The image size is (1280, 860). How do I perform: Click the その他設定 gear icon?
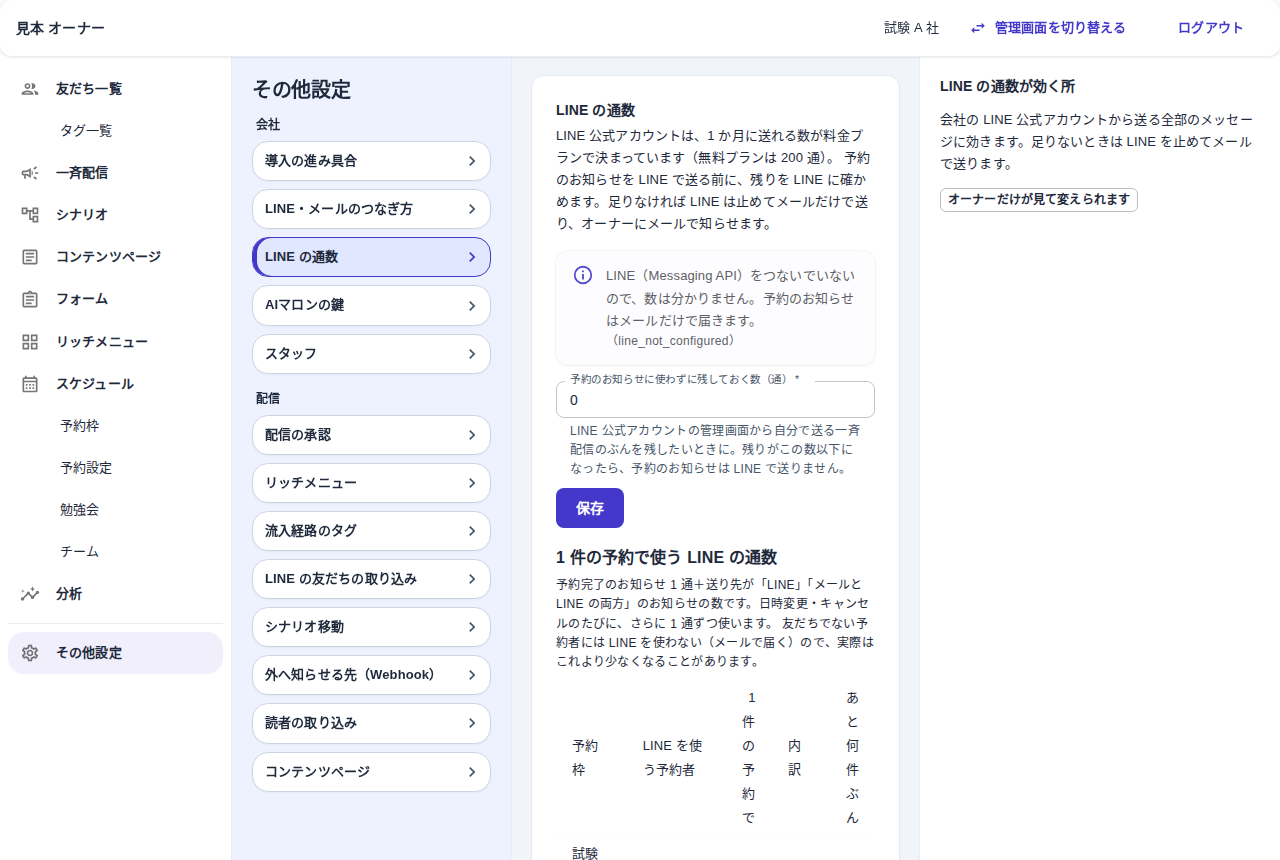coord(30,653)
